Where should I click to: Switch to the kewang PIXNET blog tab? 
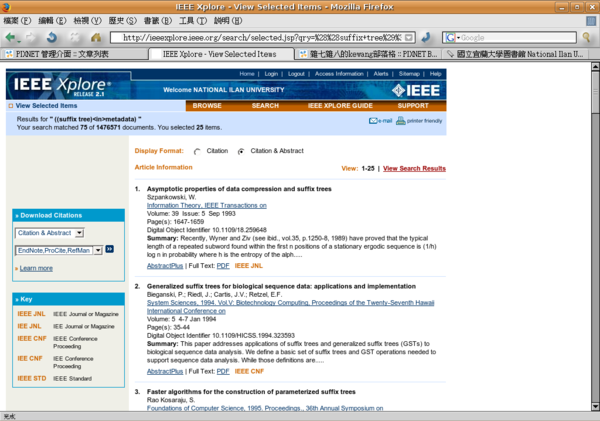coord(368,54)
